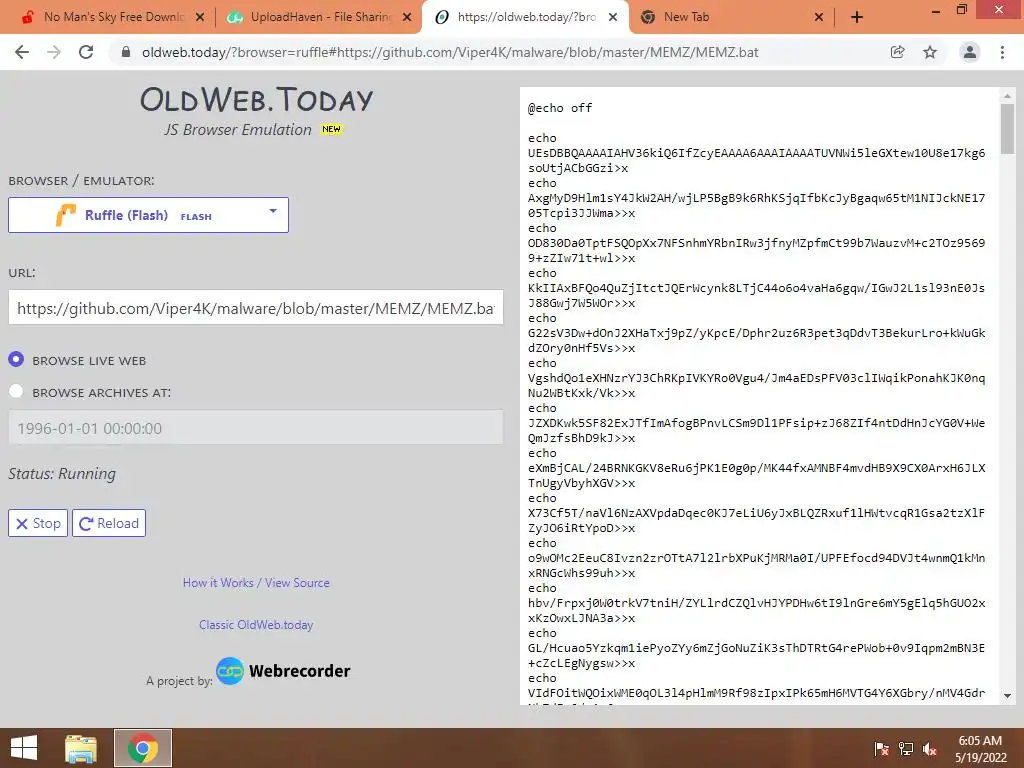This screenshot has height=768, width=1024.
Task: Go back using the browser back arrow
Action: coord(22,52)
